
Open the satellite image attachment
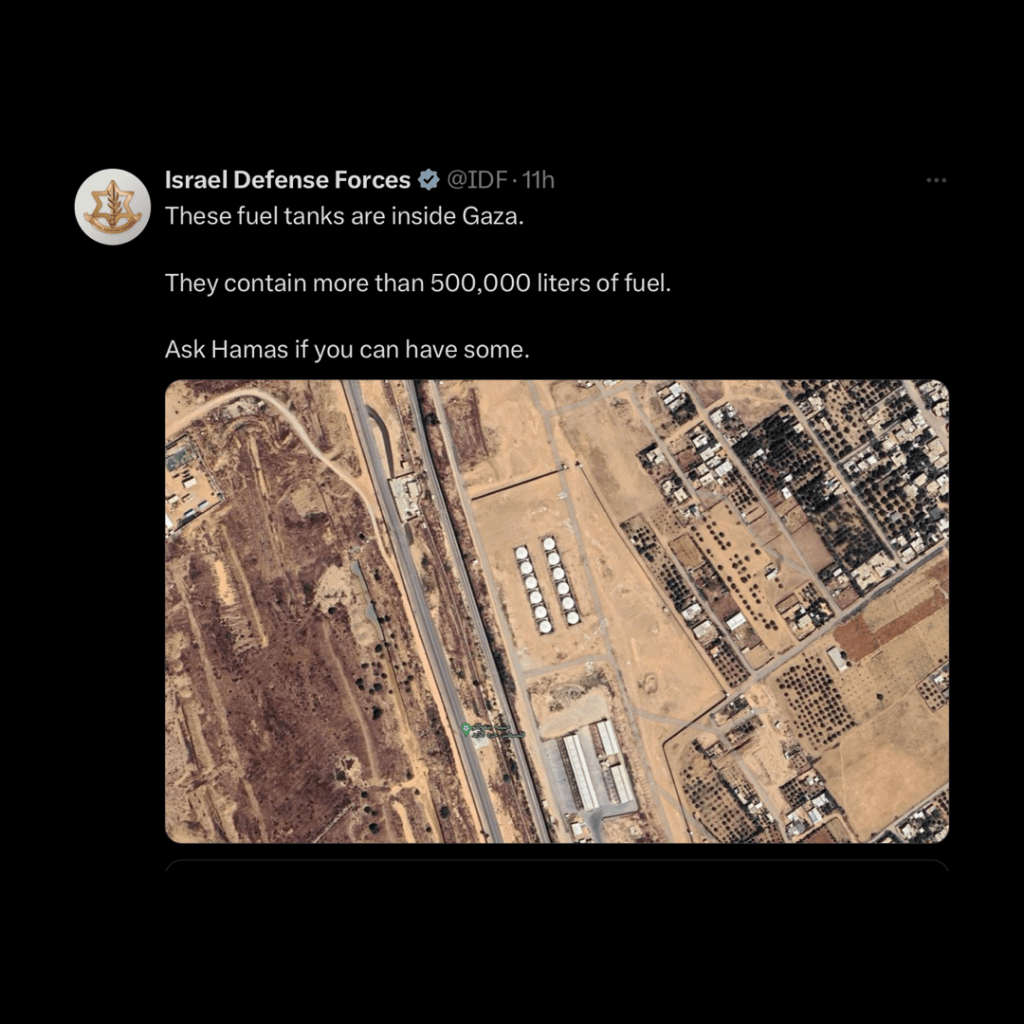556,611
